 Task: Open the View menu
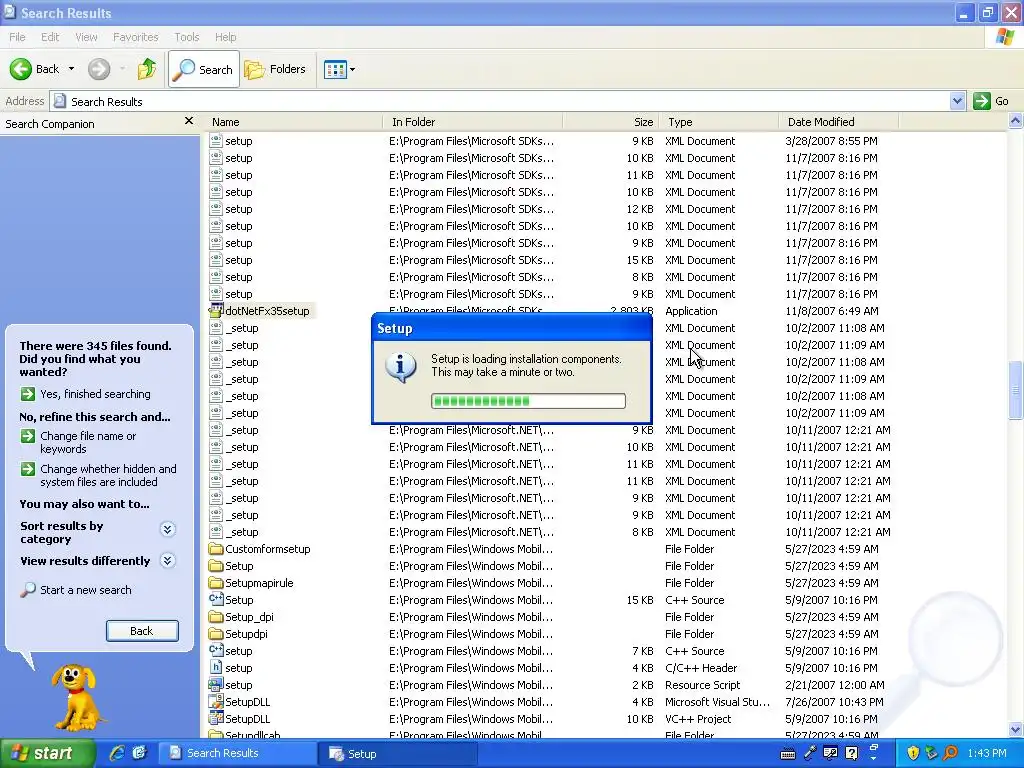tap(86, 37)
